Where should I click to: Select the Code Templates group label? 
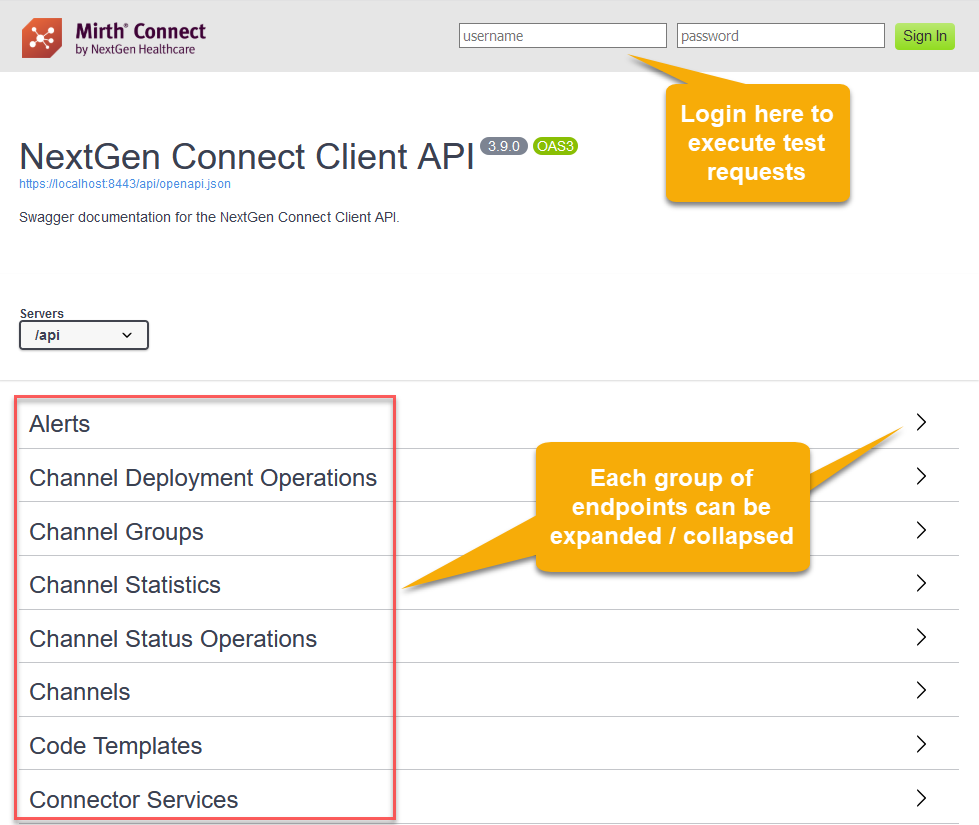(116, 746)
